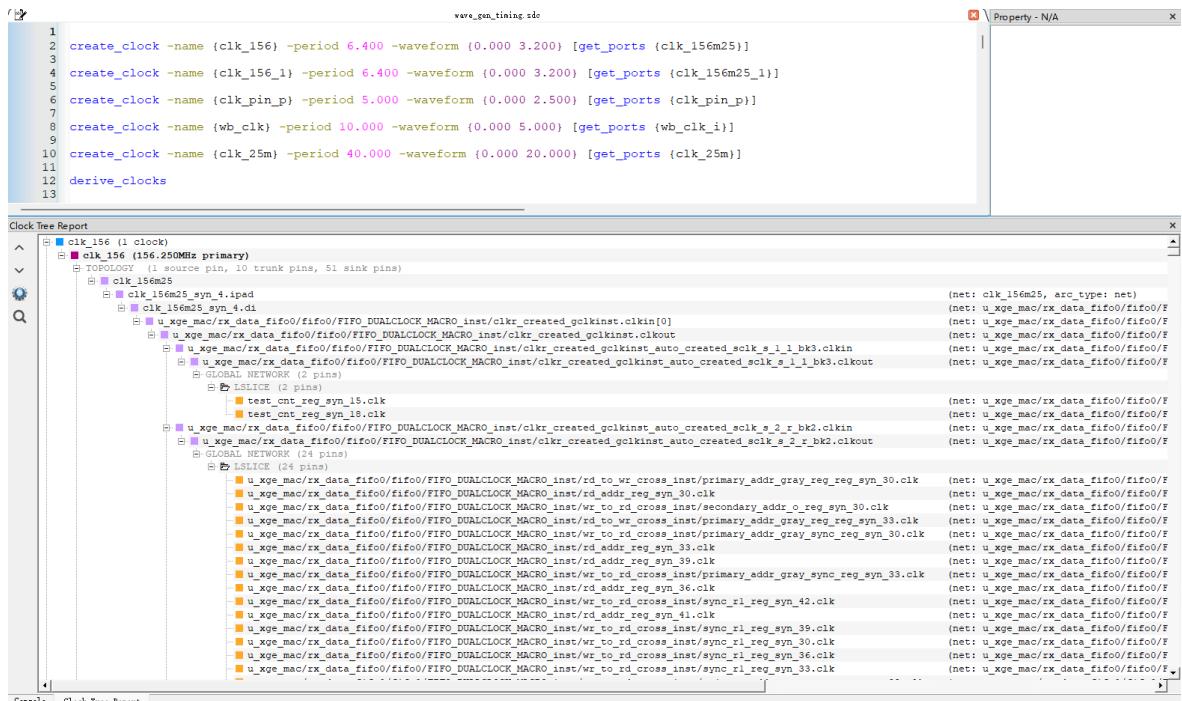Click the orange icon of rd_addr_reg_syn_30.clk
1182x701 pixels.
pyautogui.click(x=239, y=494)
